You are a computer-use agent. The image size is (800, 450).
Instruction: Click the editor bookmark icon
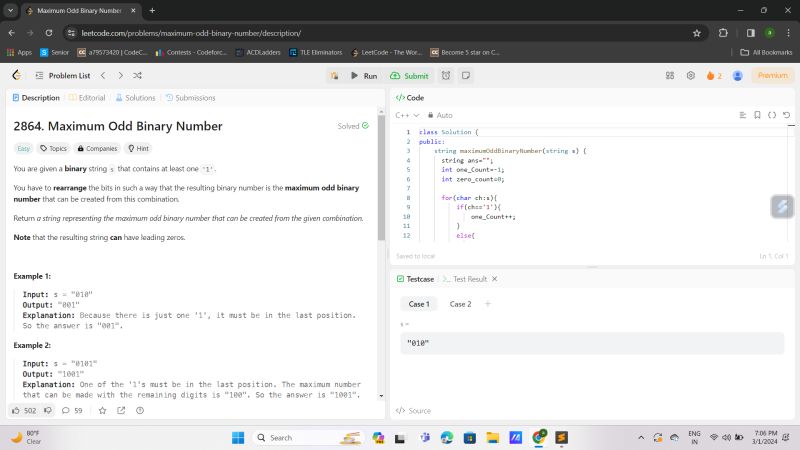click(757, 115)
